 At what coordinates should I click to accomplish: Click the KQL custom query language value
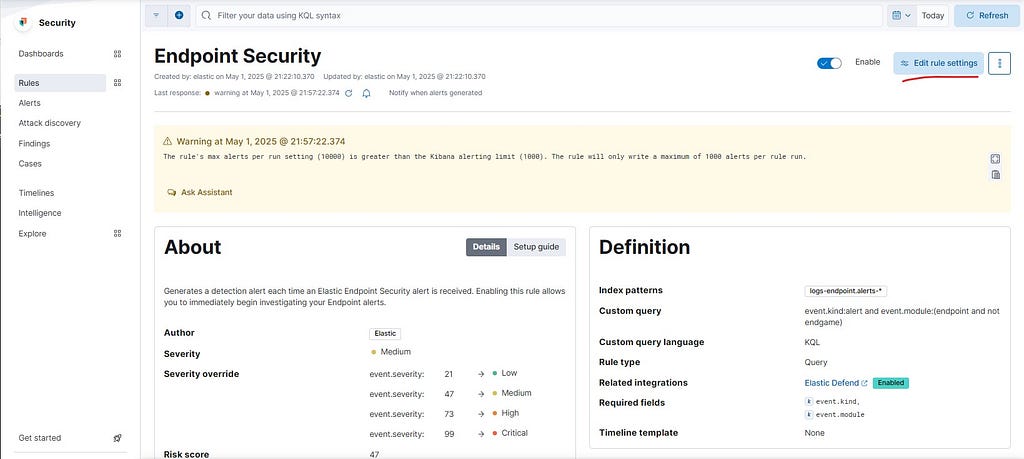tap(812, 342)
